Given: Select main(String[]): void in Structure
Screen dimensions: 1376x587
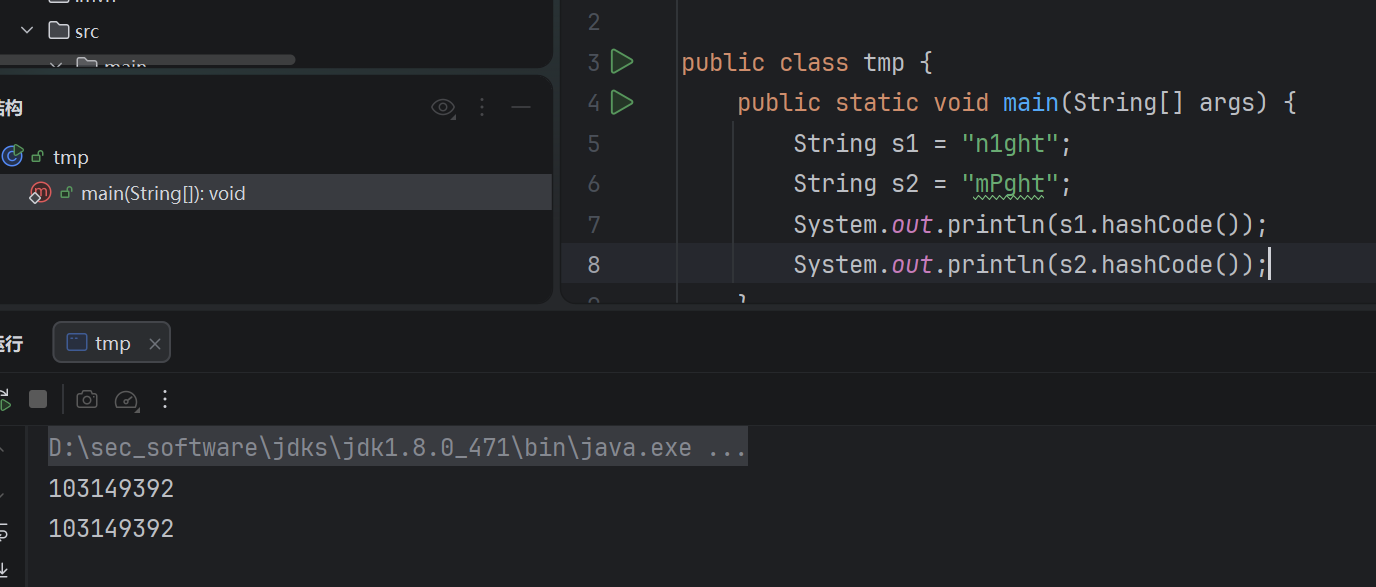Looking at the screenshot, I should pyautogui.click(x=162, y=193).
